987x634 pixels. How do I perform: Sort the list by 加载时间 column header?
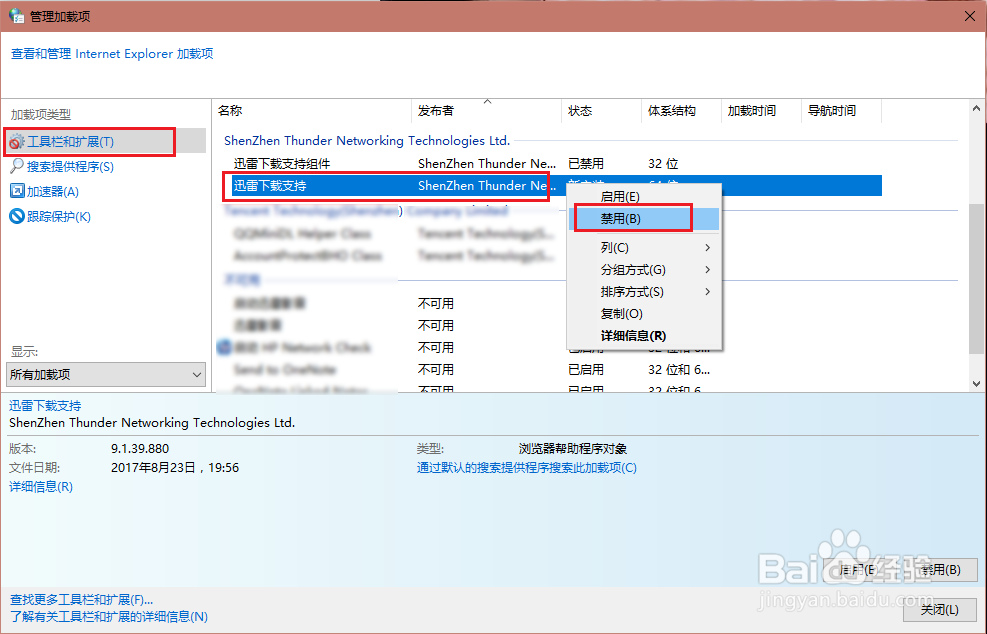click(760, 111)
